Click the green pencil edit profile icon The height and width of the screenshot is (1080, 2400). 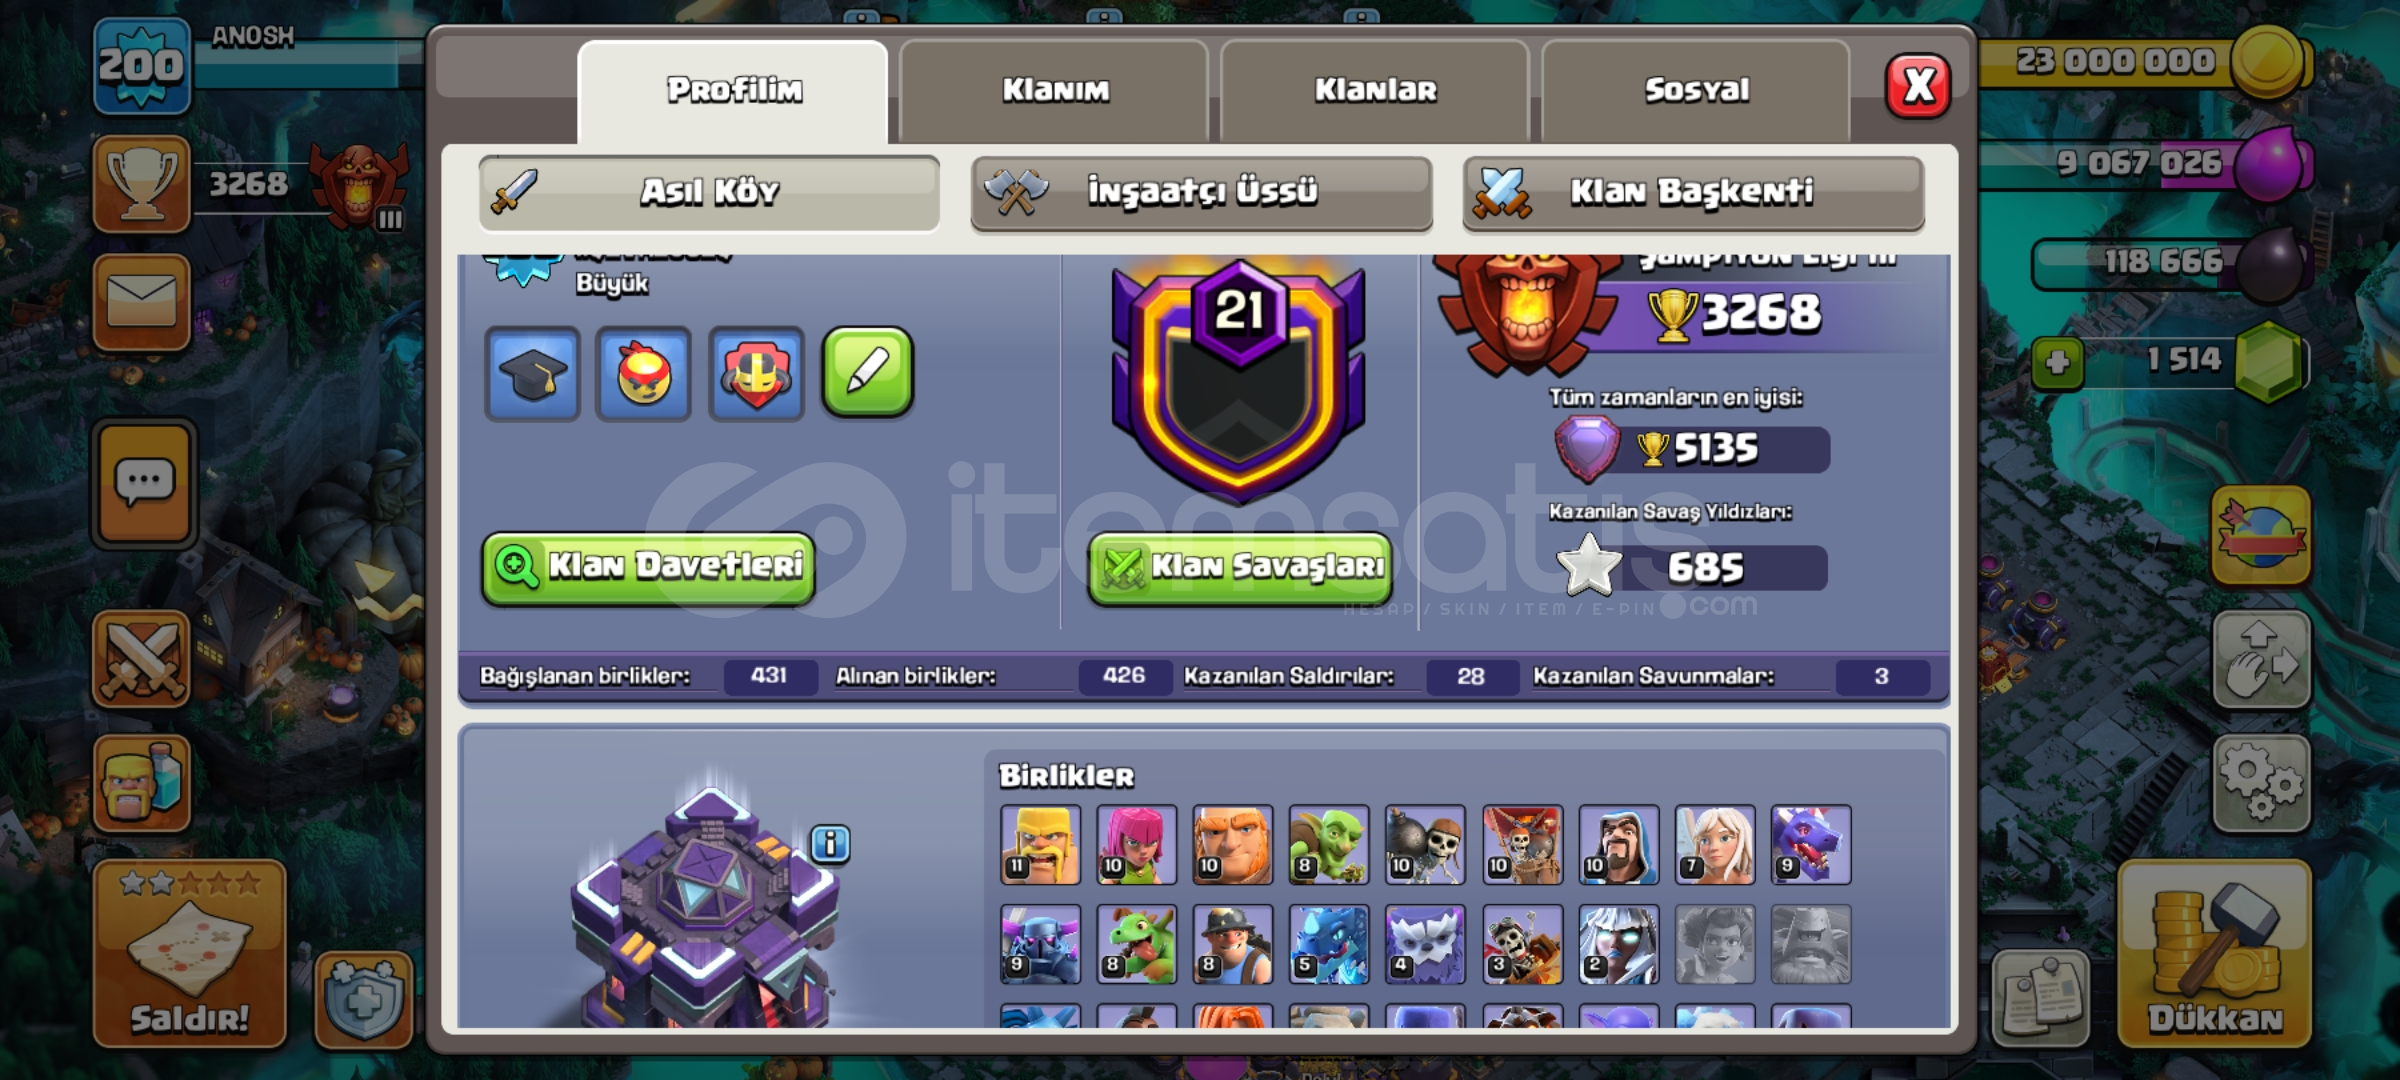[x=867, y=372]
